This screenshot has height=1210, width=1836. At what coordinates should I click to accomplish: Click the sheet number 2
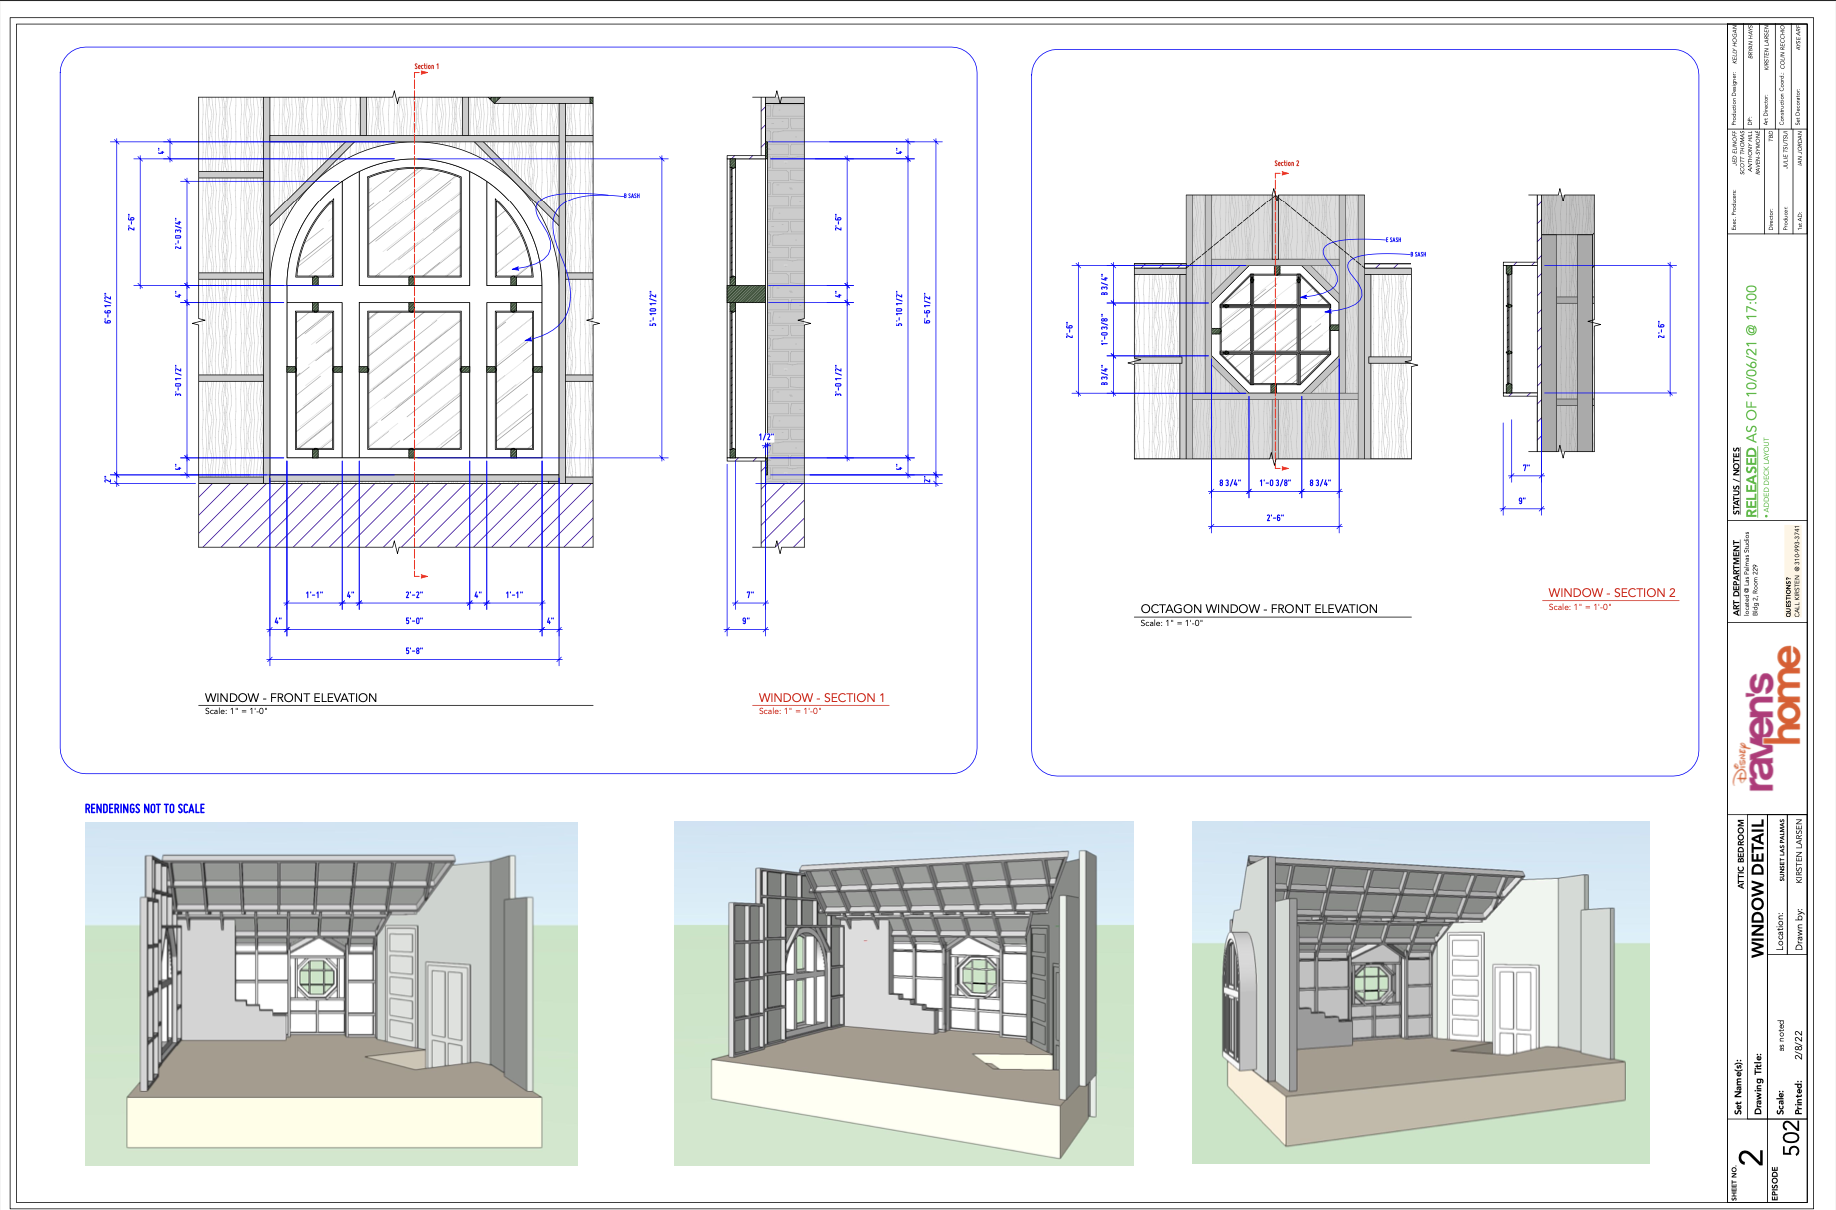1751,1158
